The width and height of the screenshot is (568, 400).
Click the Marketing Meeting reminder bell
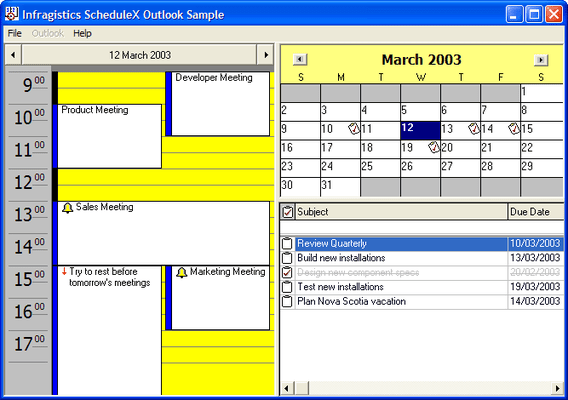tap(181, 272)
